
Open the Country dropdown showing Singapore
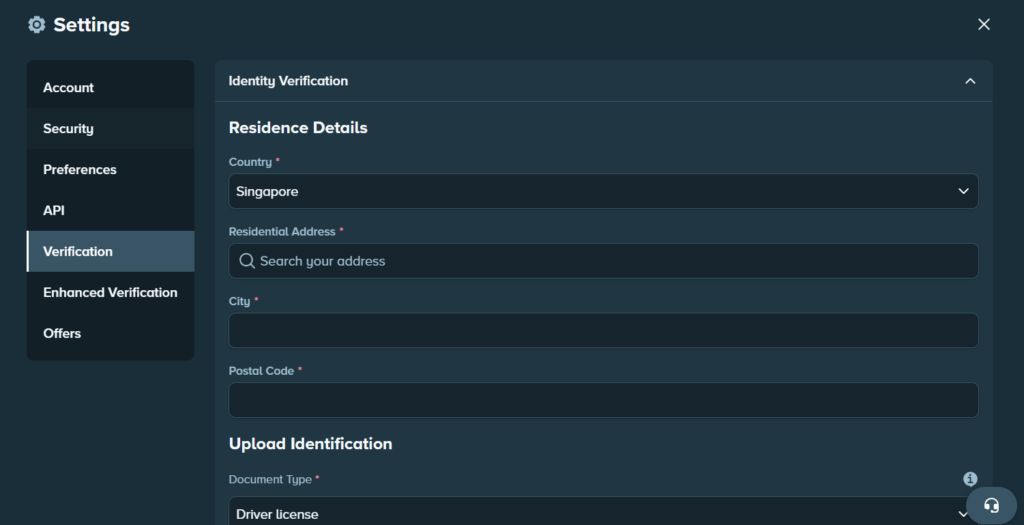coord(603,191)
